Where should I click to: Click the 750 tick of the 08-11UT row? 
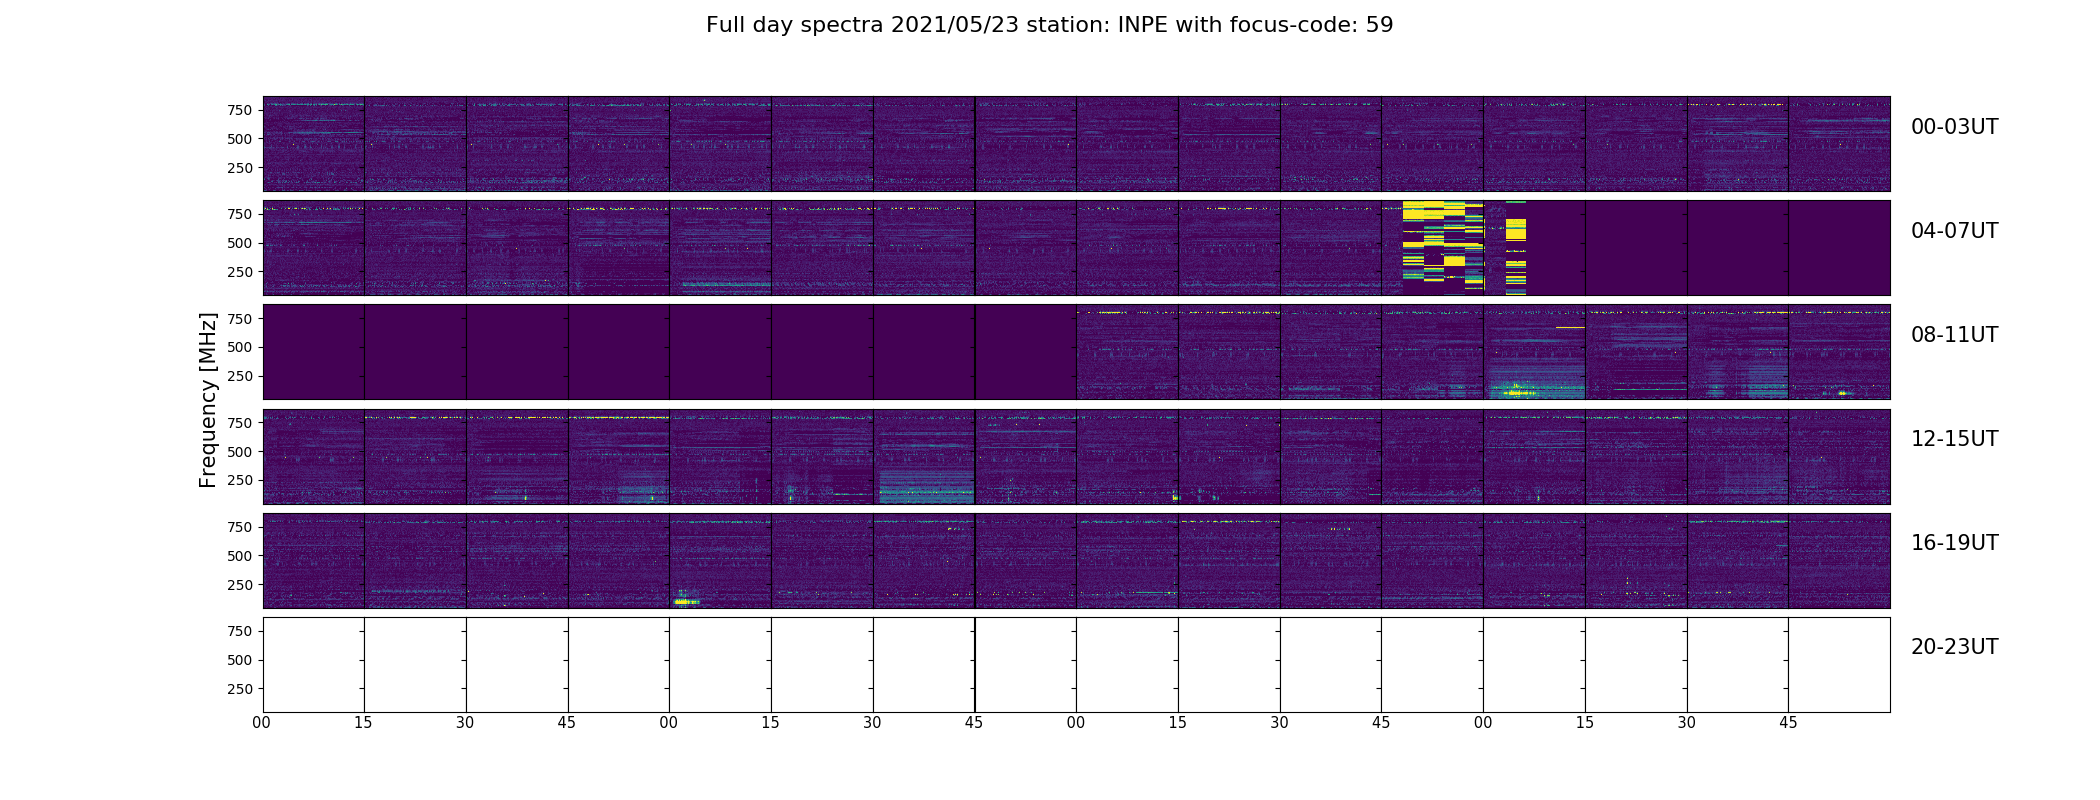click(x=240, y=319)
